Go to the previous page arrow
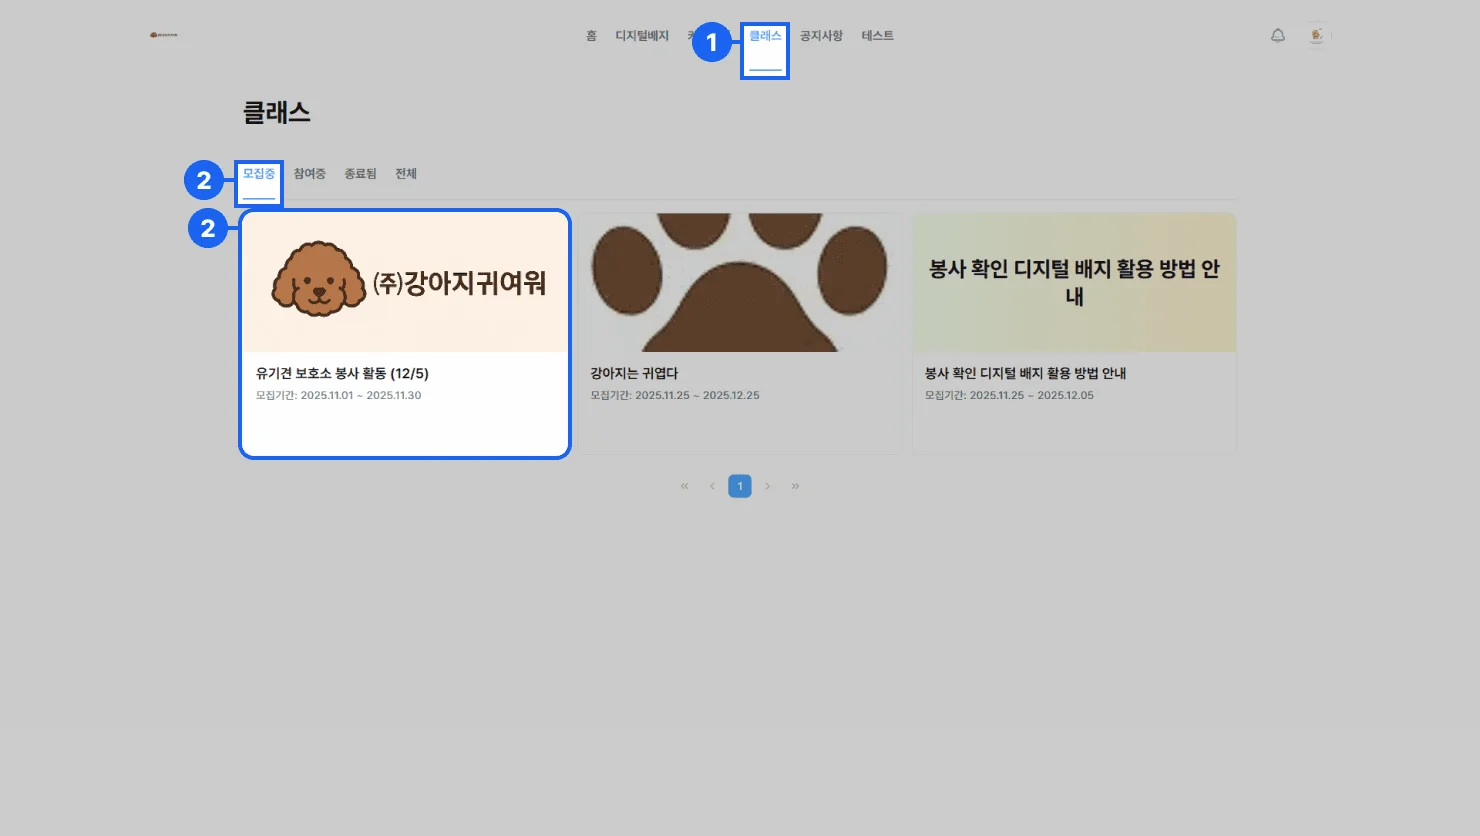The image size is (1480, 836). tap(712, 486)
